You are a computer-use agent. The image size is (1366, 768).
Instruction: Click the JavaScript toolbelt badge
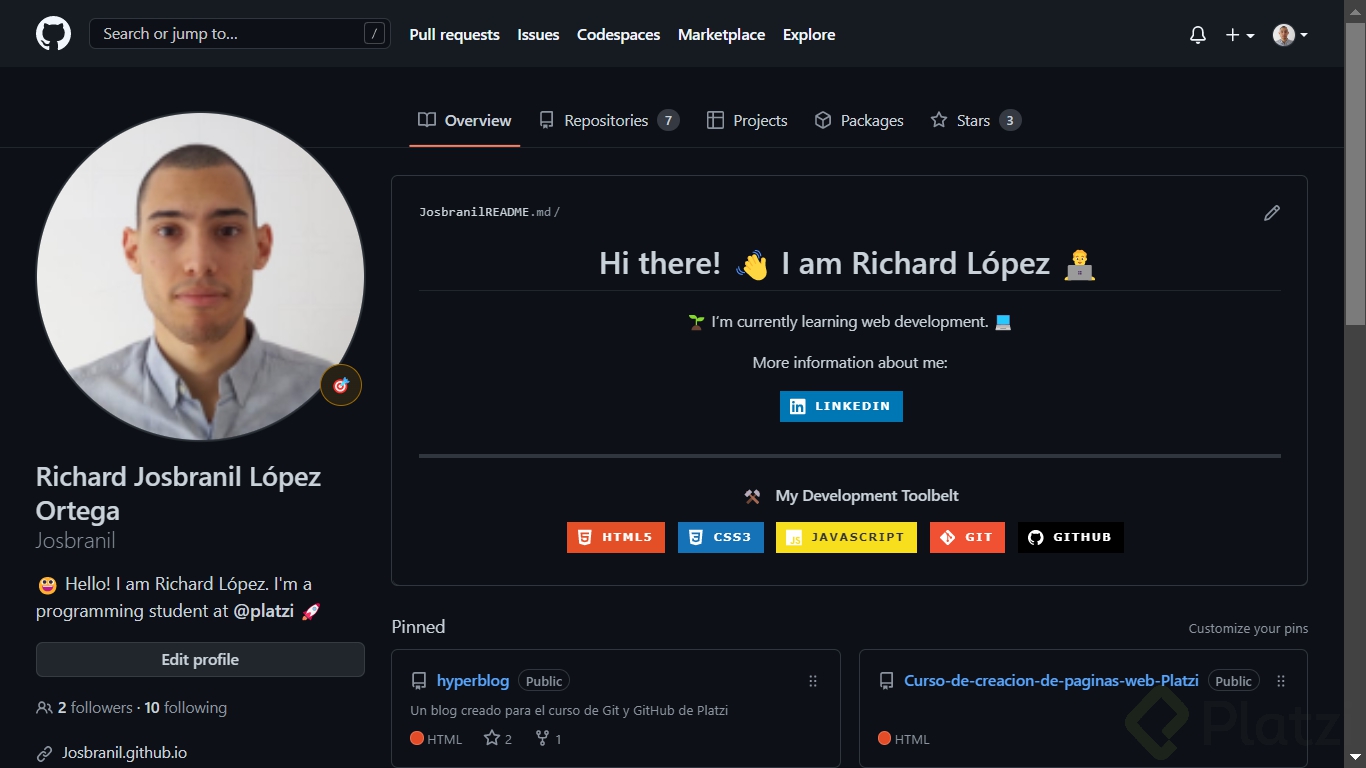click(x=845, y=537)
